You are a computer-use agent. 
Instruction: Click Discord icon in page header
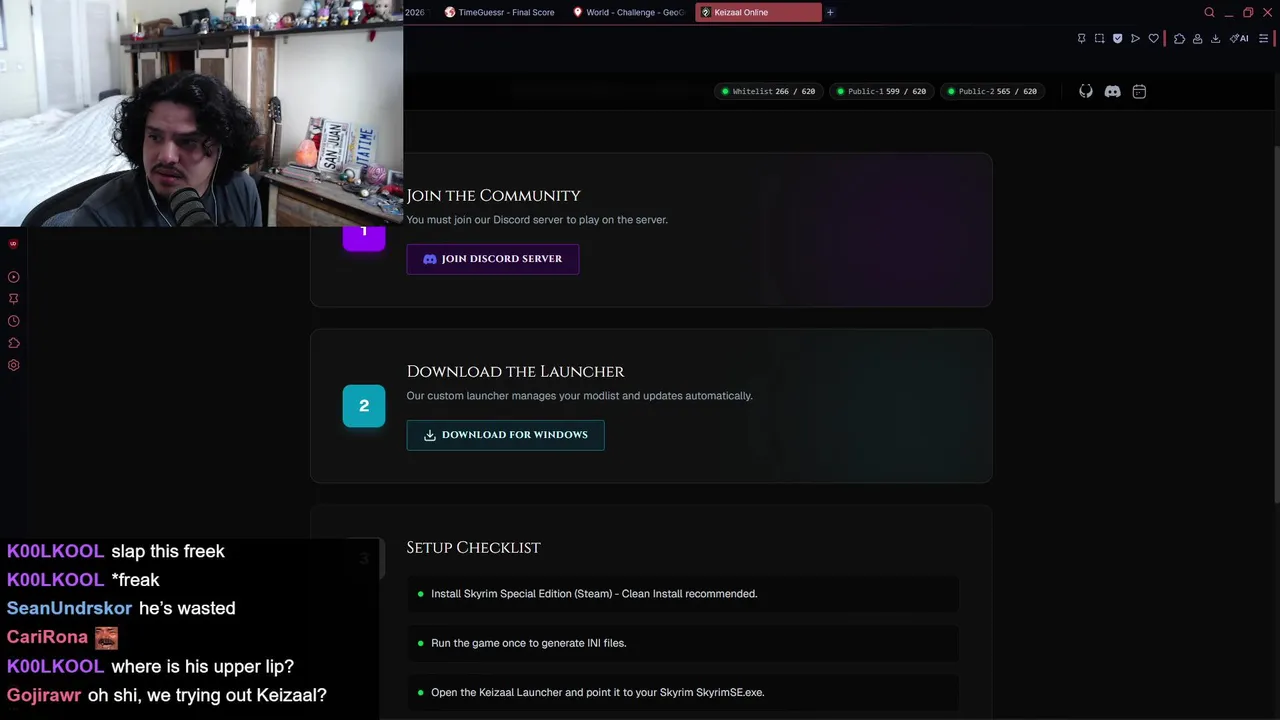(1112, 91)
